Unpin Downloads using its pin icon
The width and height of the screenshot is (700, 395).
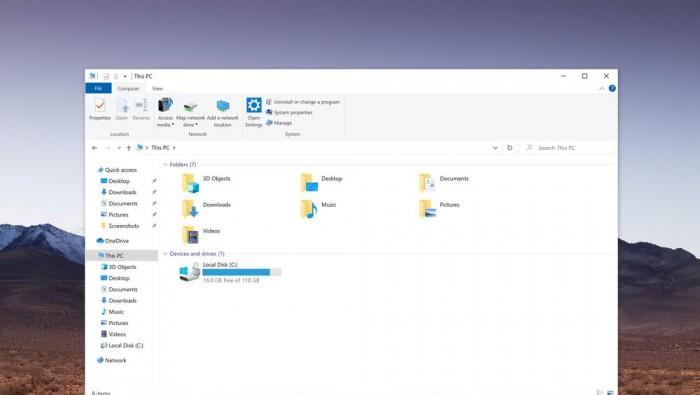point(154,192)
